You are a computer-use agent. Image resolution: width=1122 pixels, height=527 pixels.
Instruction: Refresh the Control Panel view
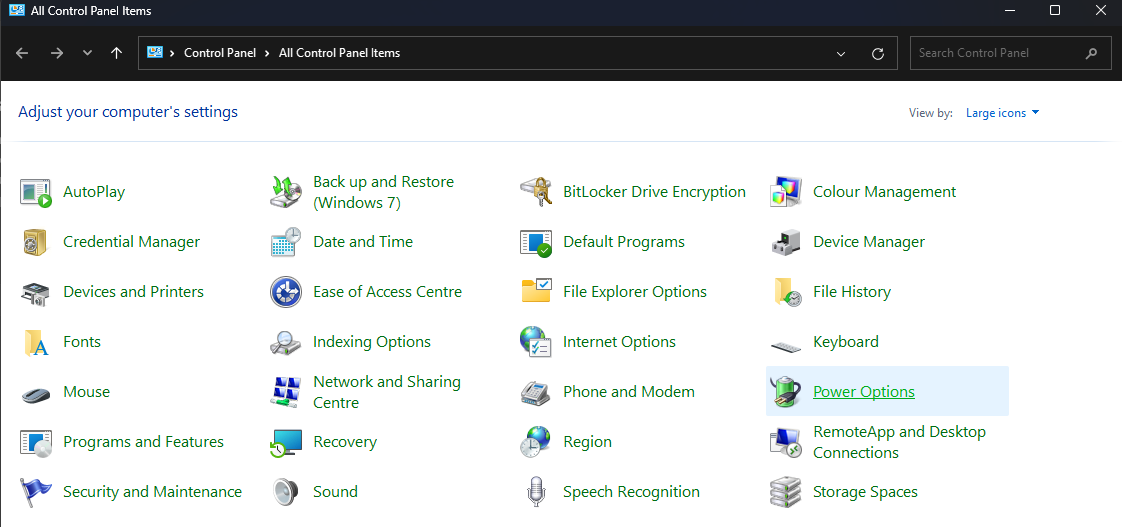878,53
